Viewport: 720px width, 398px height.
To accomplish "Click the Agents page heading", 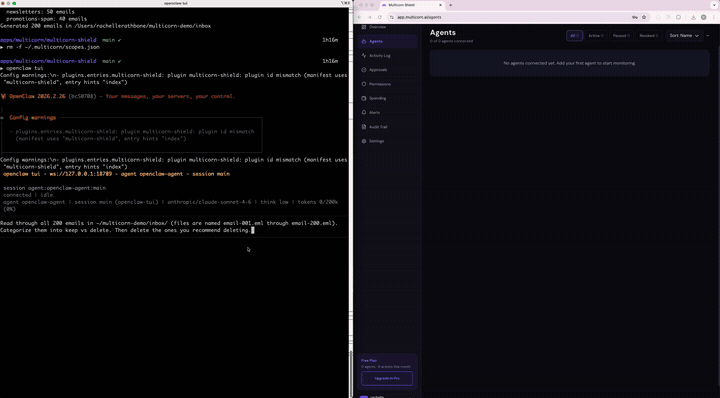I will pyautogui.click(x=443, y=33).
